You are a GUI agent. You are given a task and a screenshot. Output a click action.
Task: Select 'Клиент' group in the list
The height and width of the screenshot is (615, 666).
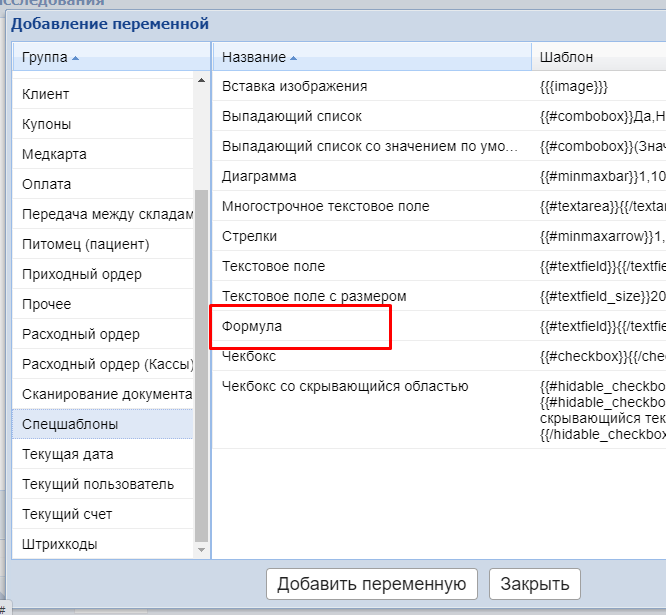click(46, 94)
